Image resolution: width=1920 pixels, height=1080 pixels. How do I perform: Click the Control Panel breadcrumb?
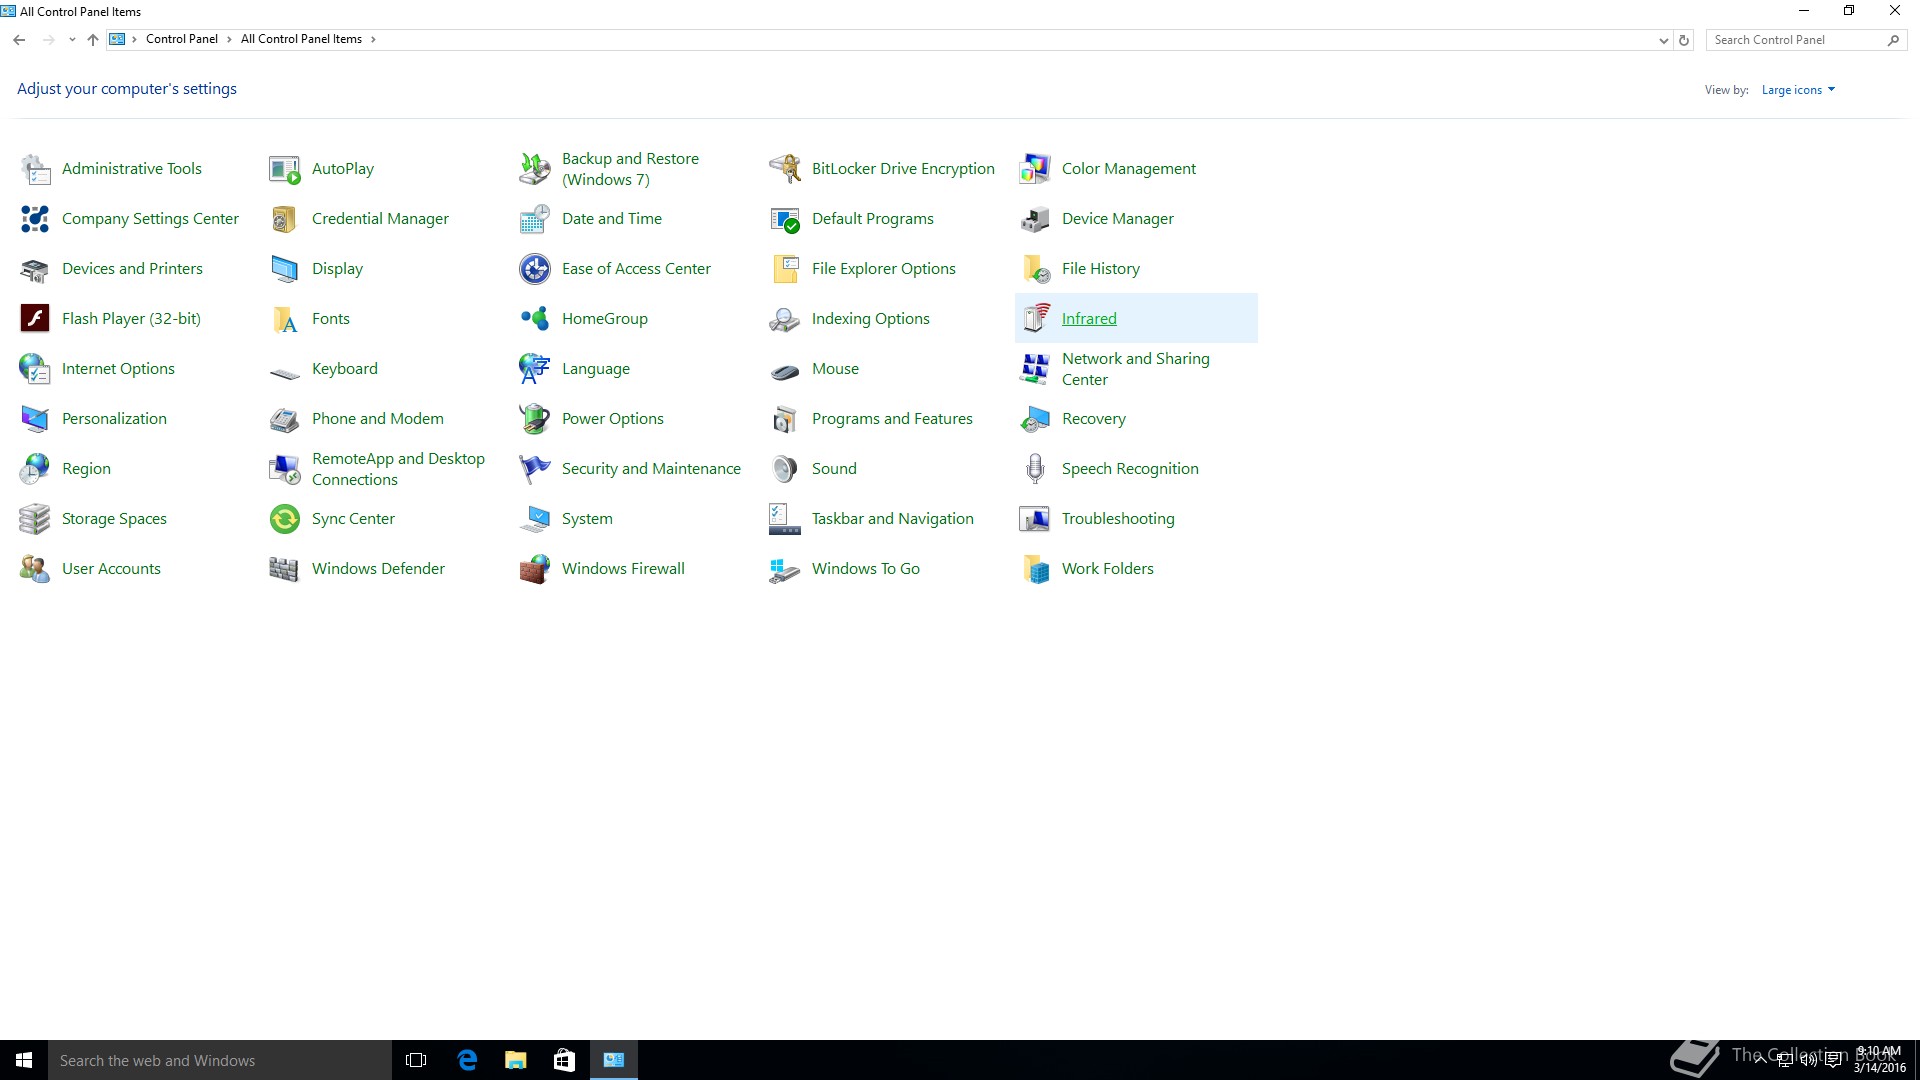coord(181,40)
